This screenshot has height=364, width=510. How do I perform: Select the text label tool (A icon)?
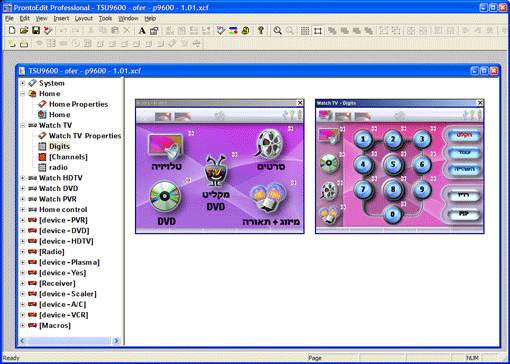click(142, 31)
